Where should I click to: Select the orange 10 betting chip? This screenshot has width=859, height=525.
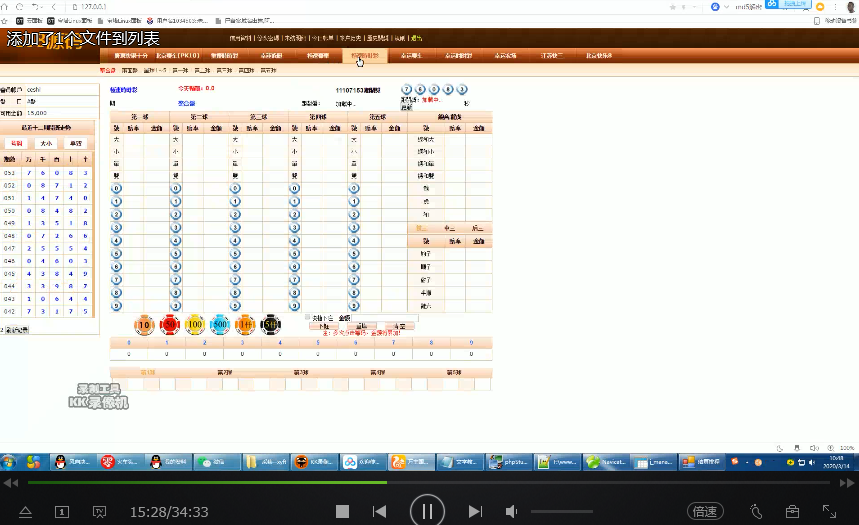pyautogui.click(x=144, y=325)
